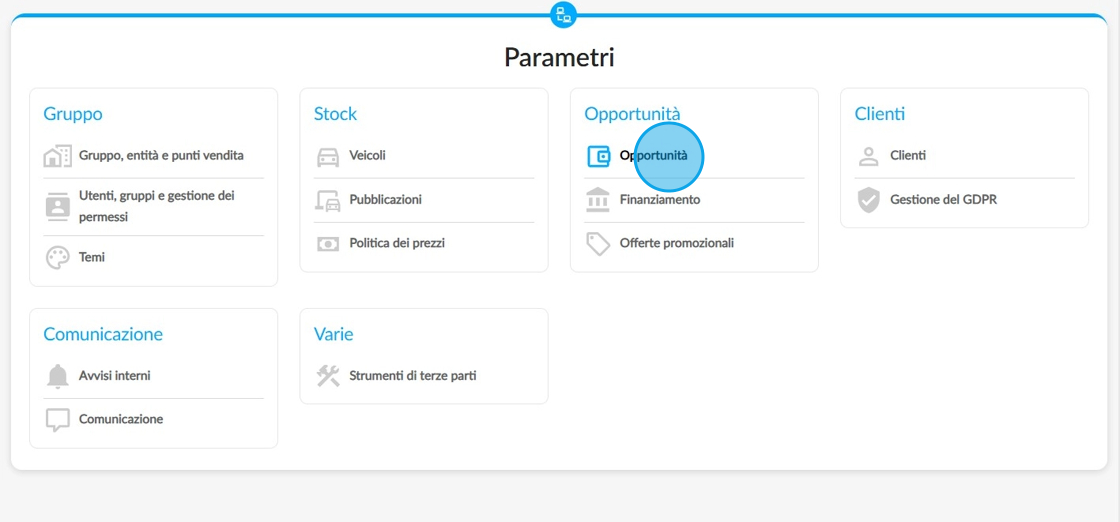Click the banknote icon for Politica dei prezzi
The height and width of the screenshot is (522, 1120).
pos(328,244)
